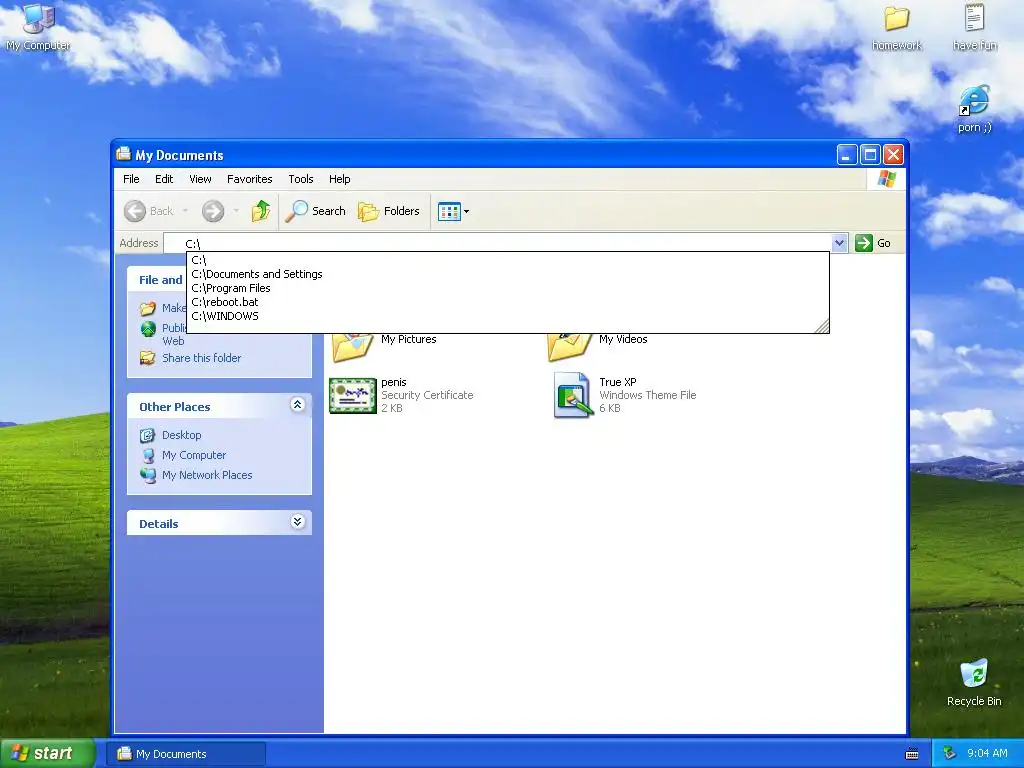Minimize the My Documents window
The width and height of the screenshot is (1024, 768).
click(847, 155)
